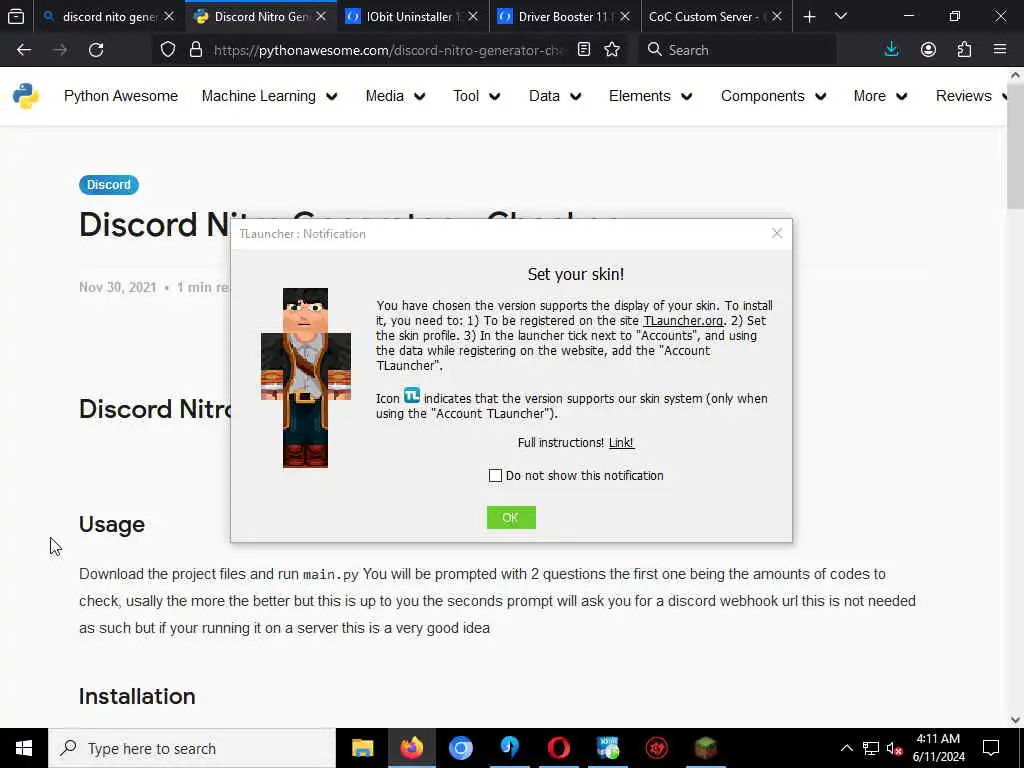Open the Firefox downloads arrow icon
Viewport: 1024px width, 768px height.
tap(891, 50)
